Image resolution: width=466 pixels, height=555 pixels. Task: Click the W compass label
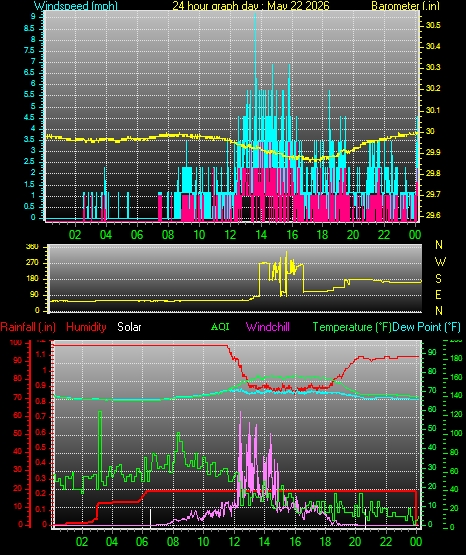440,262
